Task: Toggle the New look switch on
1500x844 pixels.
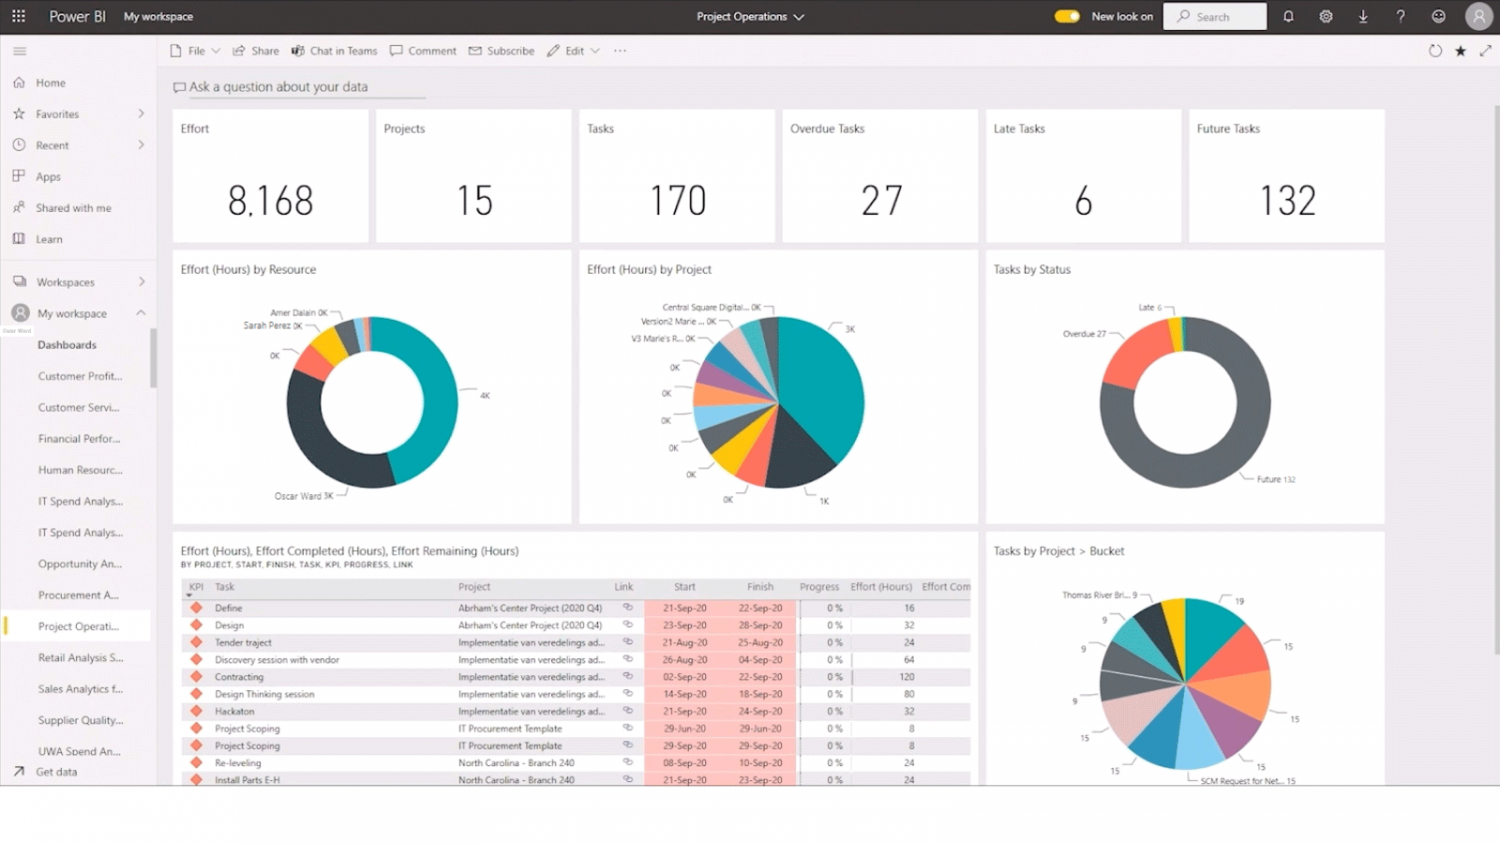Action: click(x=1067, y=16)
